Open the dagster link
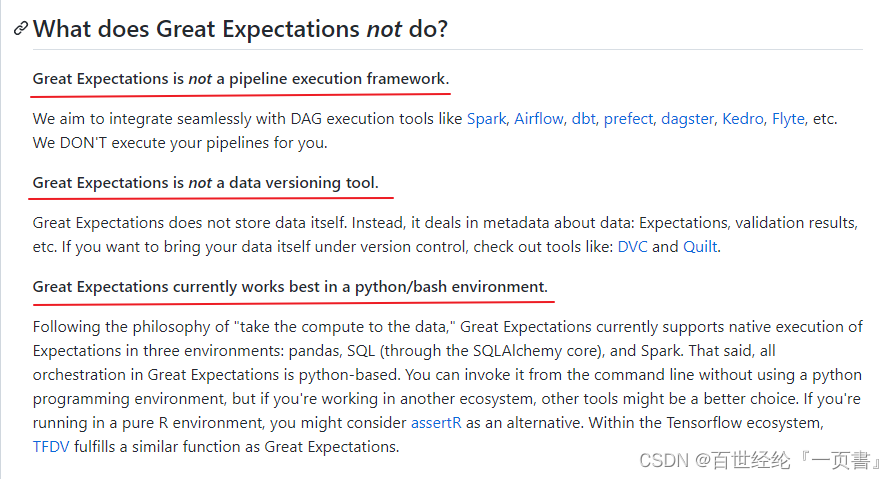The height and width of the screenshot is (479, 894). coord(687,119)
